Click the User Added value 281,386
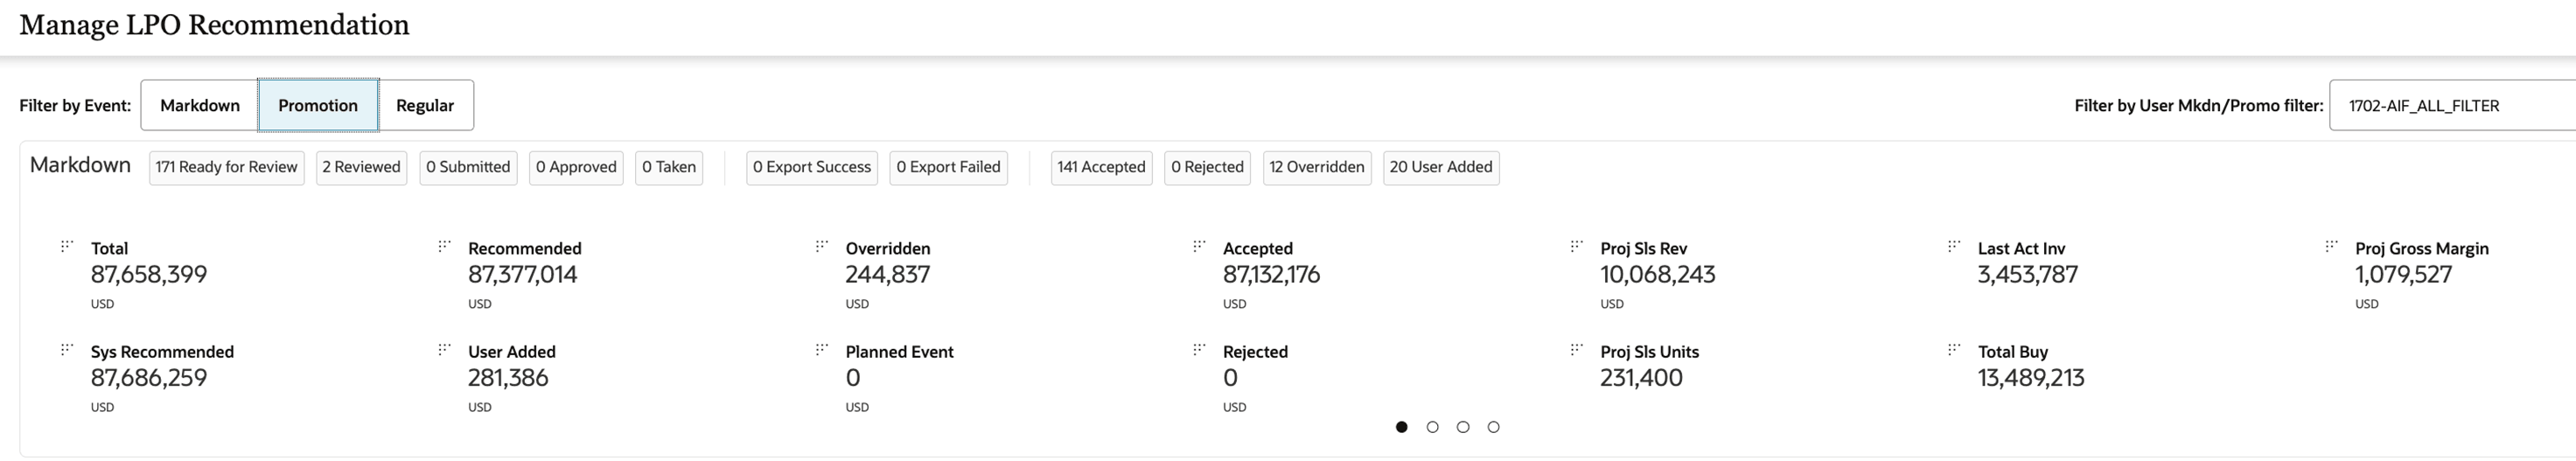Screen dimensions: 2576x461 pos(508,379)
